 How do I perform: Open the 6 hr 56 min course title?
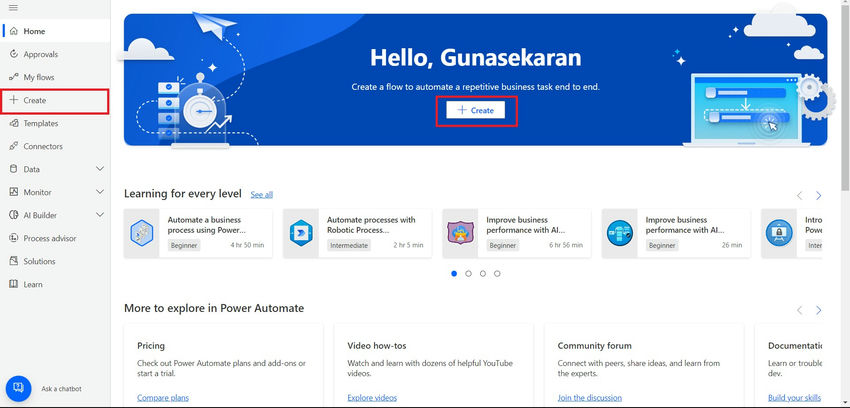pyautogui.click(x=526, y=225)
